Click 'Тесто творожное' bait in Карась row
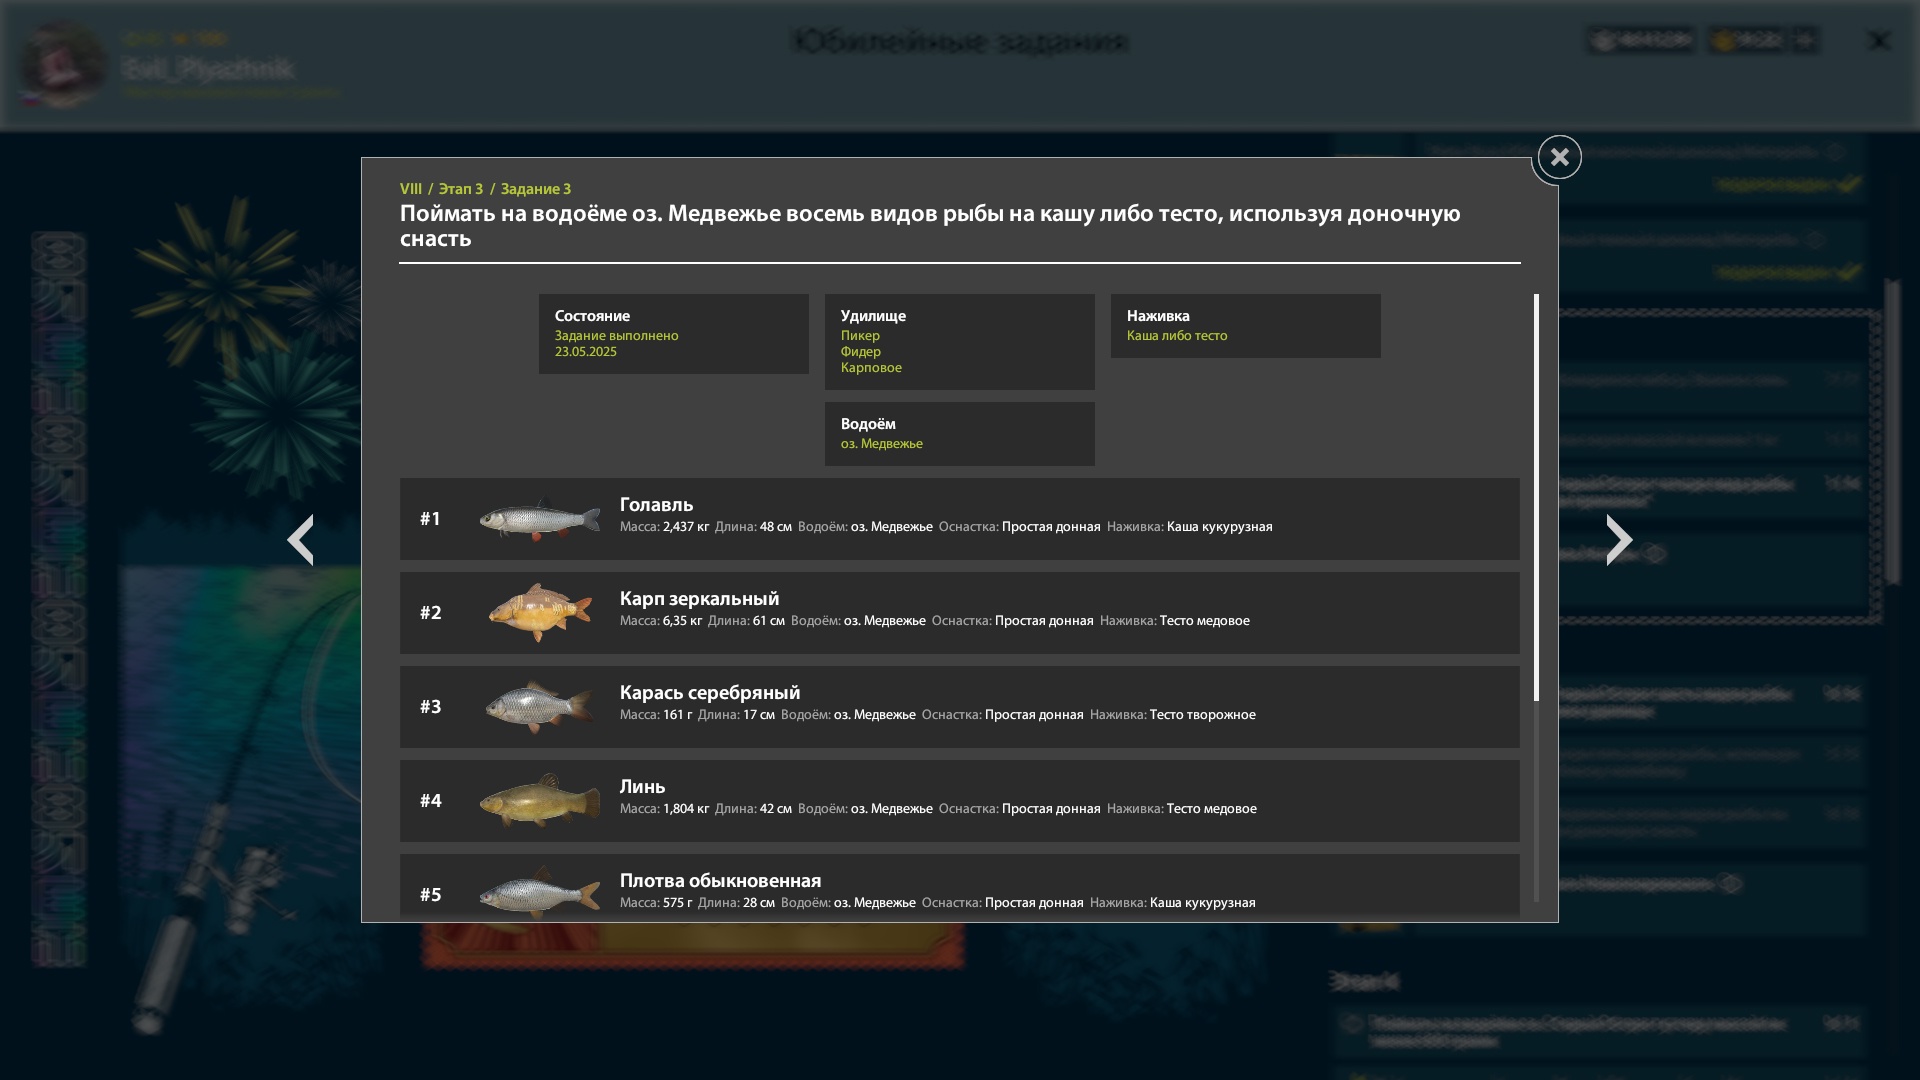Viewport: 1920px width, 1080px height. tap(1202, 715)
